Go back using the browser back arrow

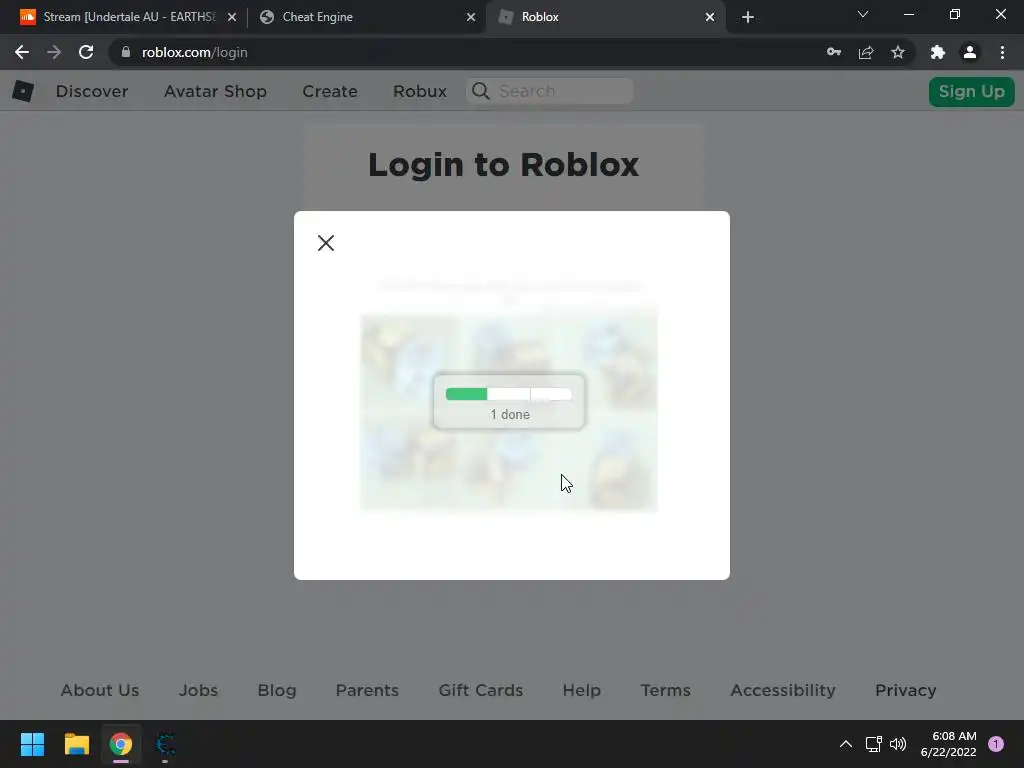[x=22, y=52]
